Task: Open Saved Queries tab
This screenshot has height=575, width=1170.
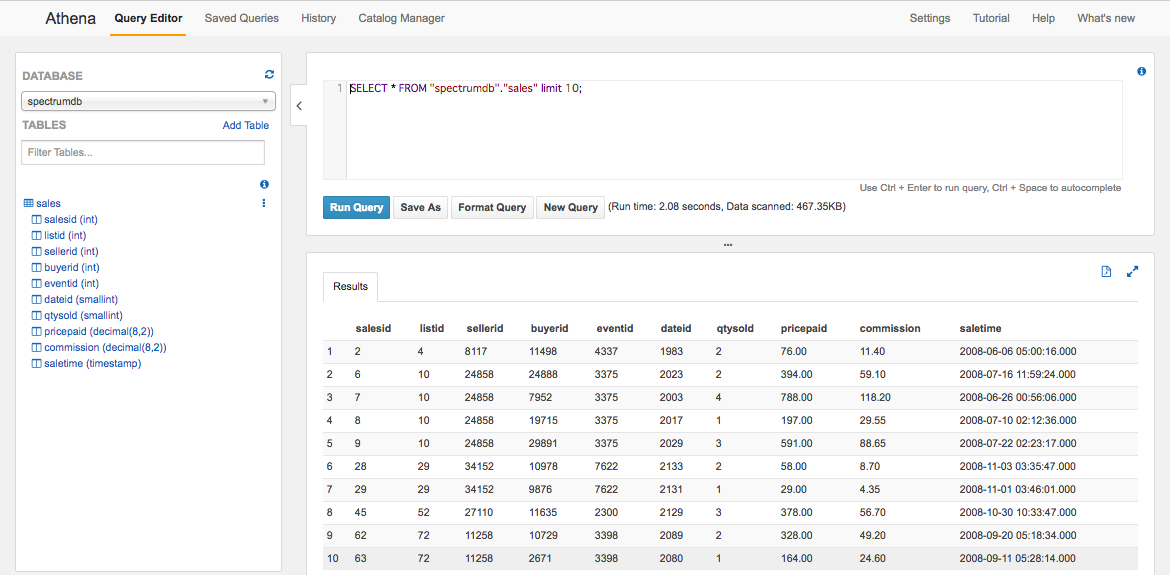Action: pos(242,18)
